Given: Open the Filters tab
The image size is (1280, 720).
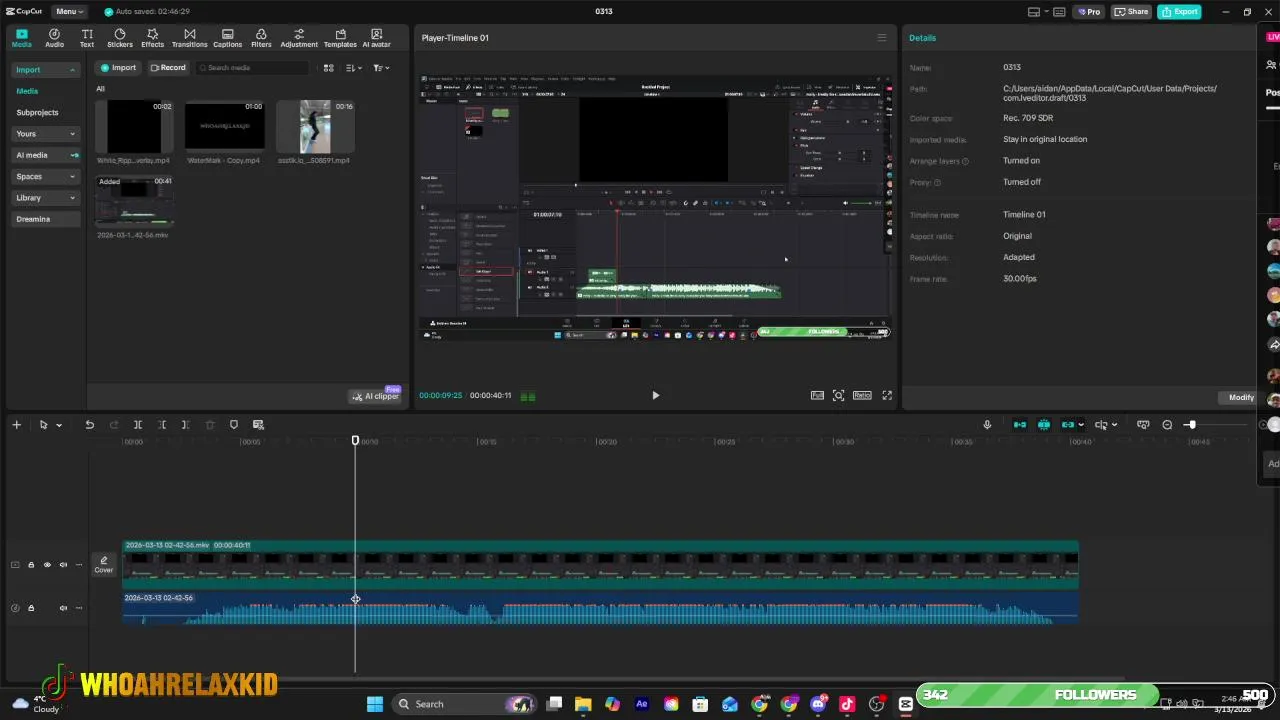Looking at the screenshot, I should point(261,38).
